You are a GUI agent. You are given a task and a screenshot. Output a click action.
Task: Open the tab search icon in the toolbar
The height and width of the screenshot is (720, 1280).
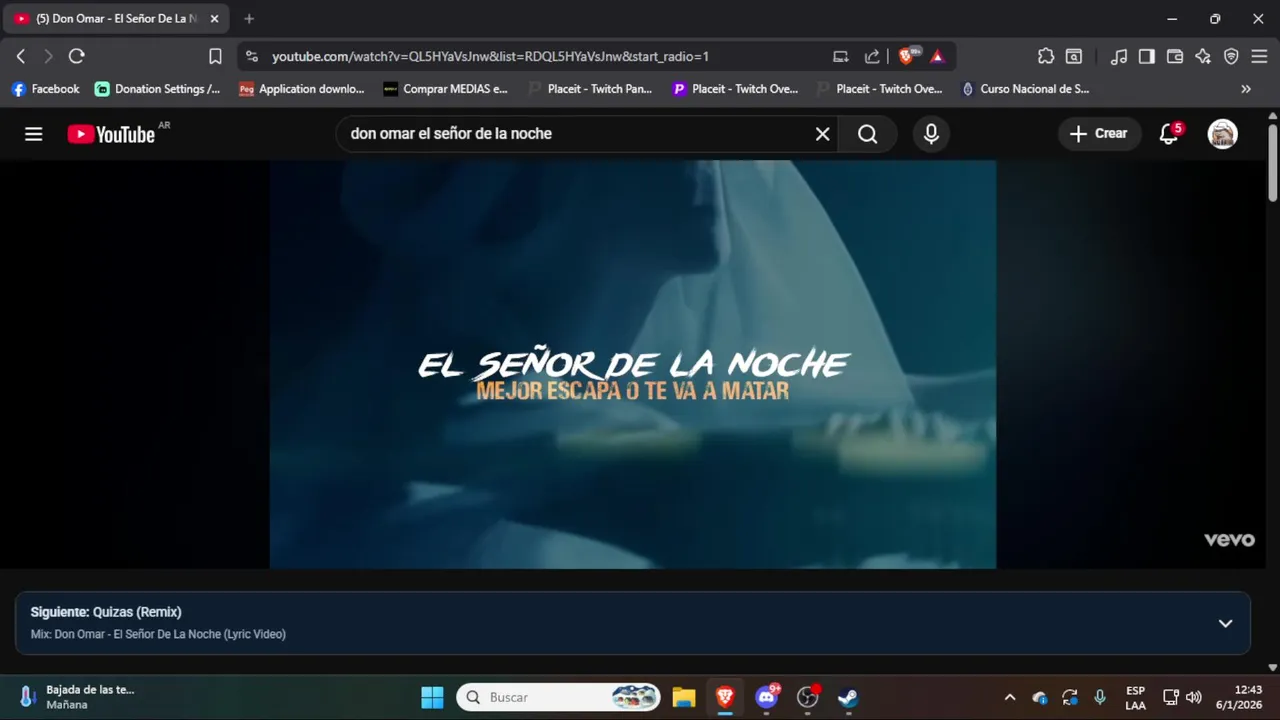(x=1074, y=56)
